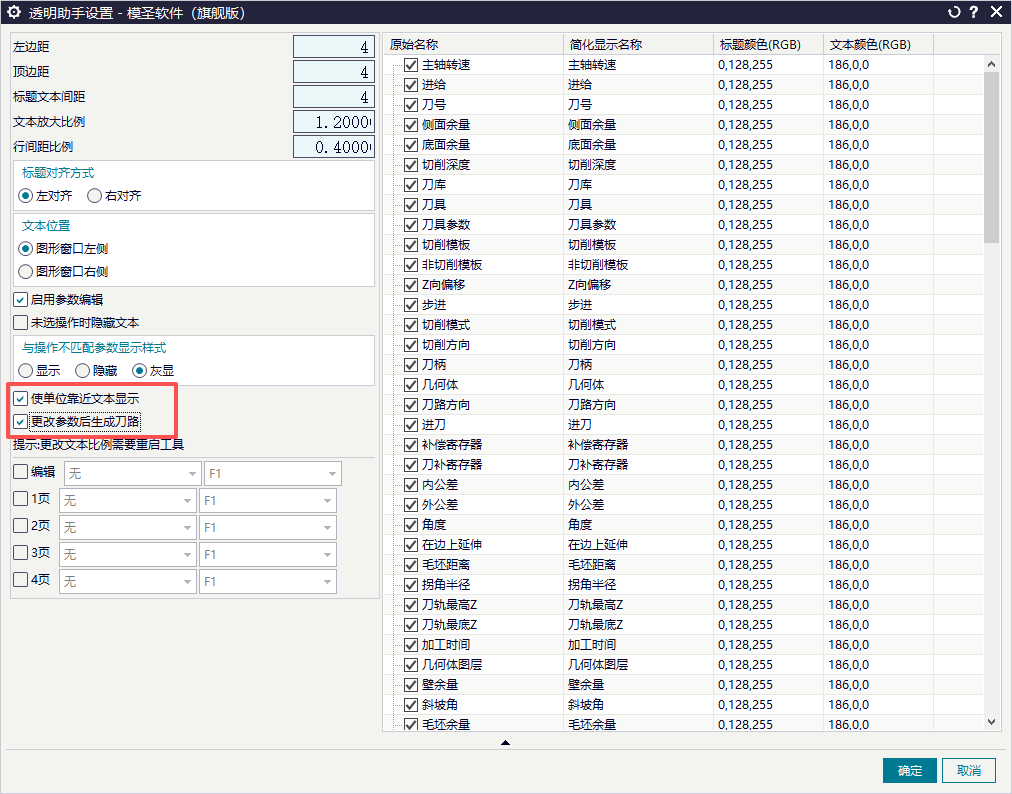
Task: Click the reset arrow icon in title bar
Action: pyautogui.click(x=954, y=12)
